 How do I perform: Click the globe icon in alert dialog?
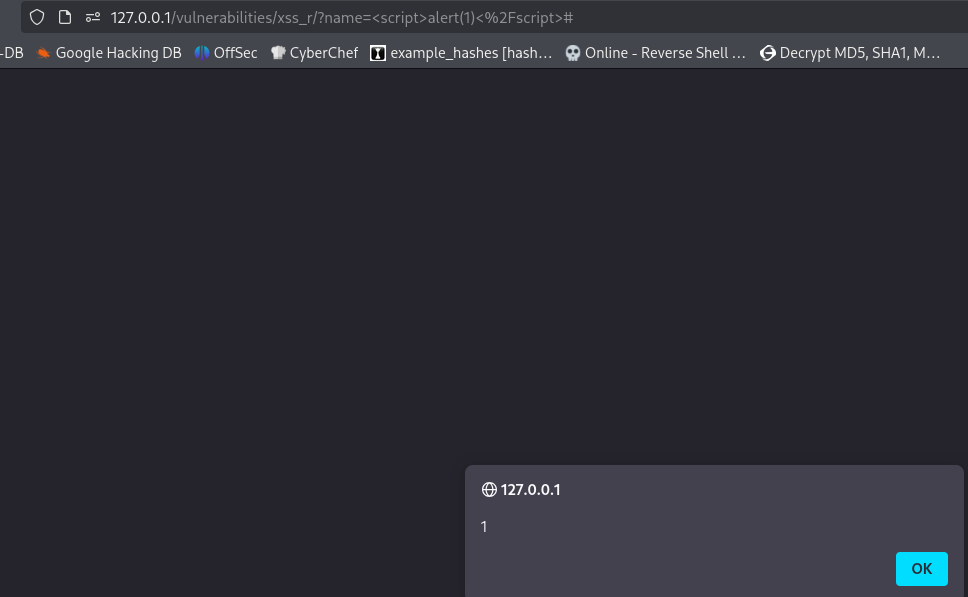point(489,490)
